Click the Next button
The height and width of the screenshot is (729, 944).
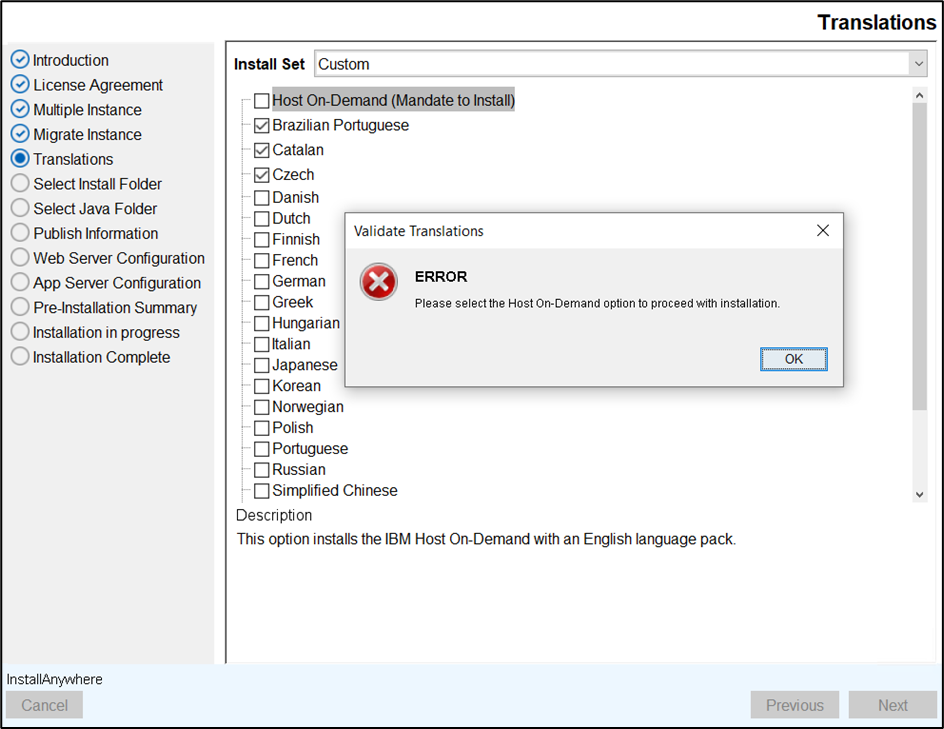[x=892, y=705]
